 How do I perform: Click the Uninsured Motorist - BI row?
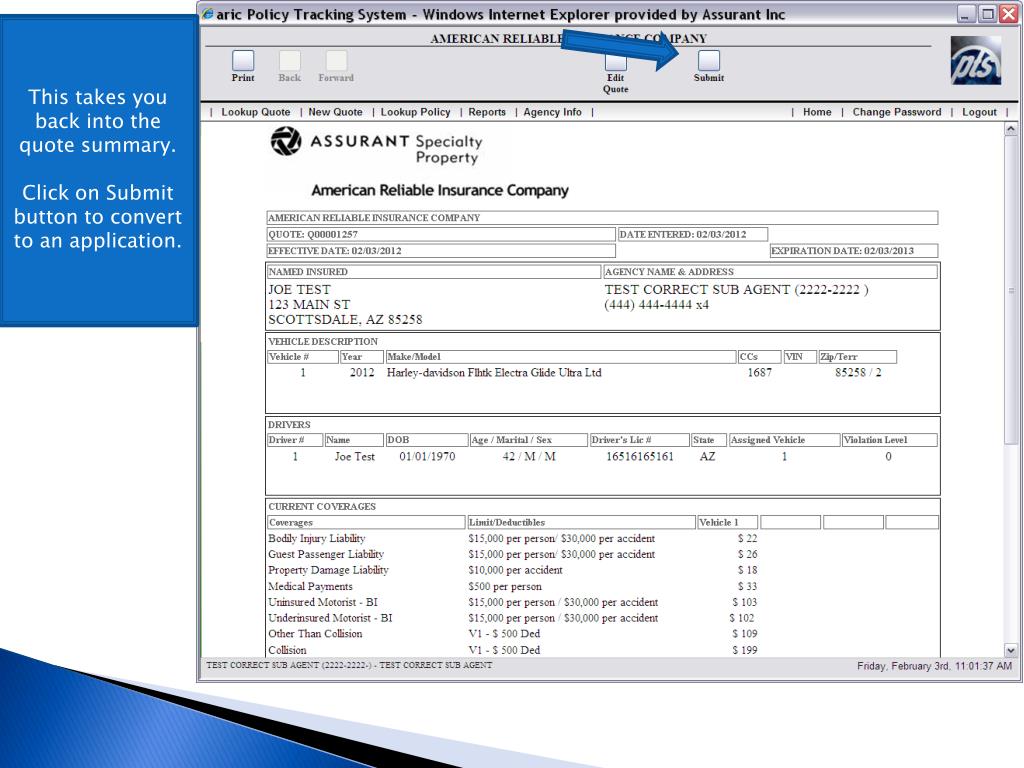tap(513, 601)
